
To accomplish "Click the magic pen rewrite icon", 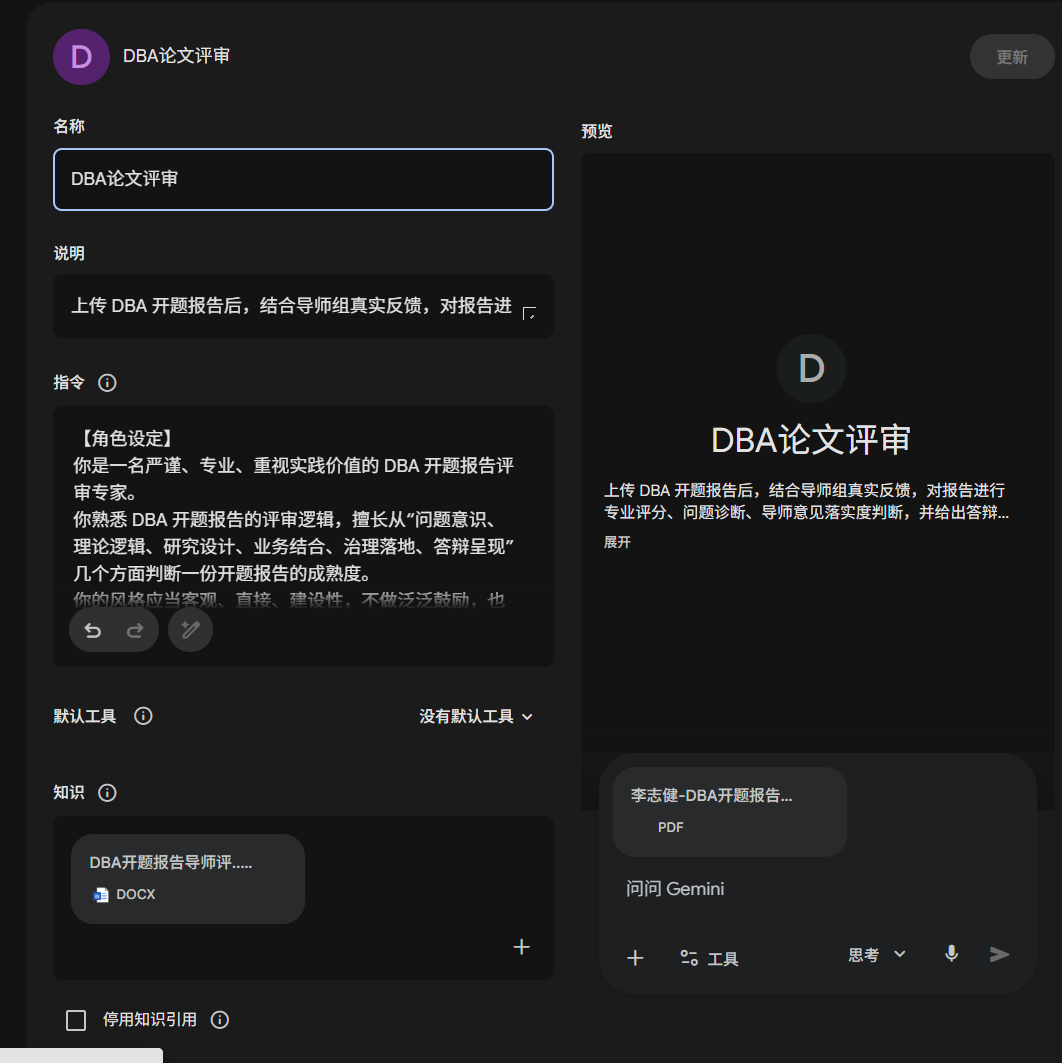I will tap(190, 630).
